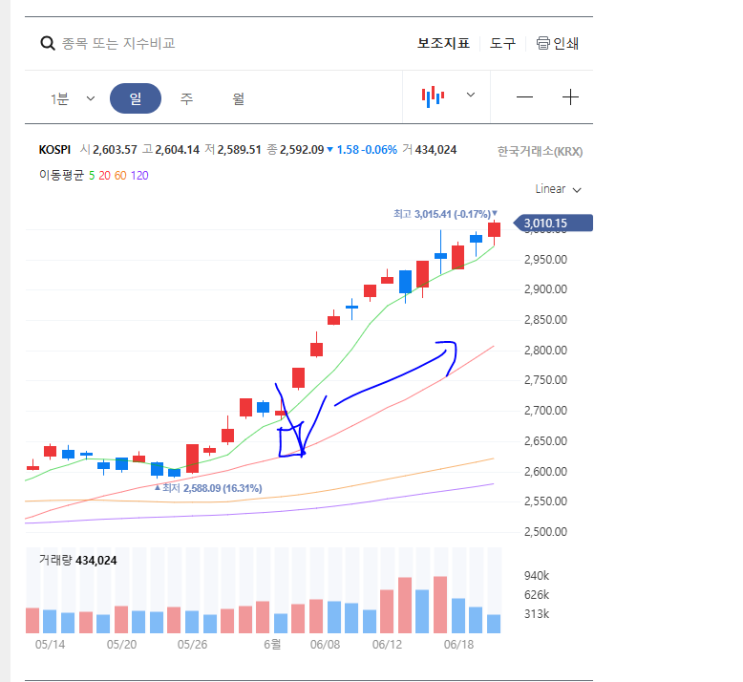743x682 pixels.
Task: Click the volume value 434,024 in header
Action: pyautogui.click(x=436, y=150)
